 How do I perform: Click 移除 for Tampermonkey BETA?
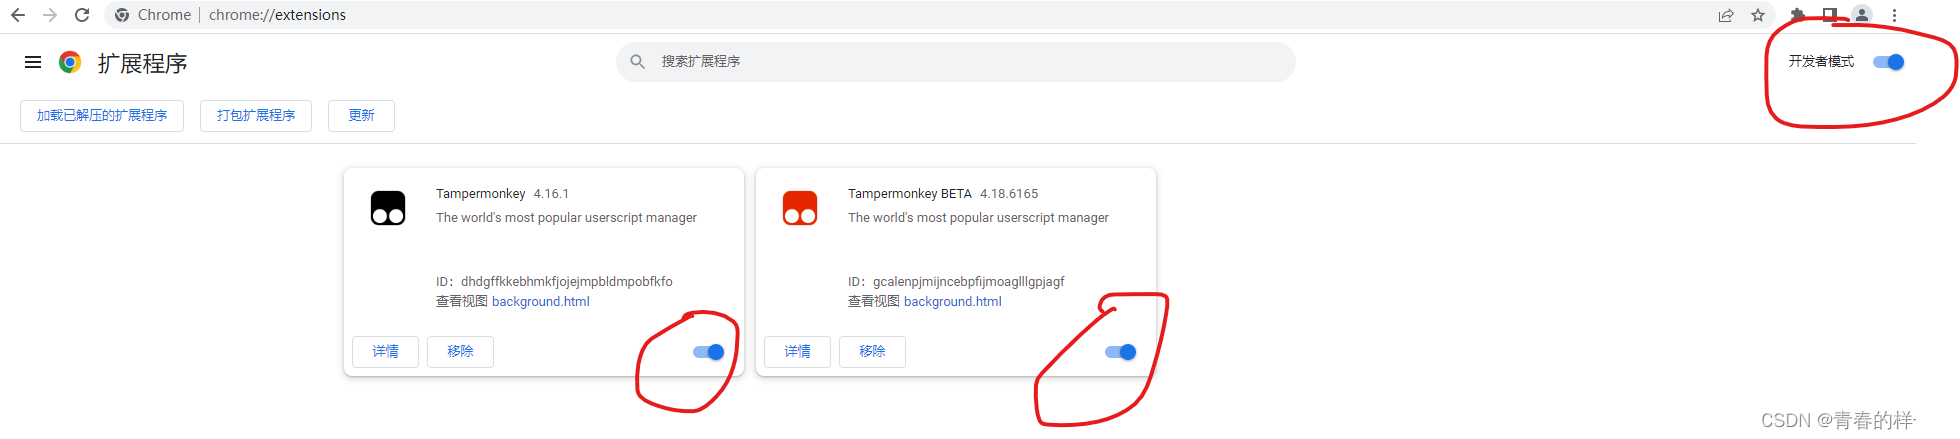pos(872,352)
